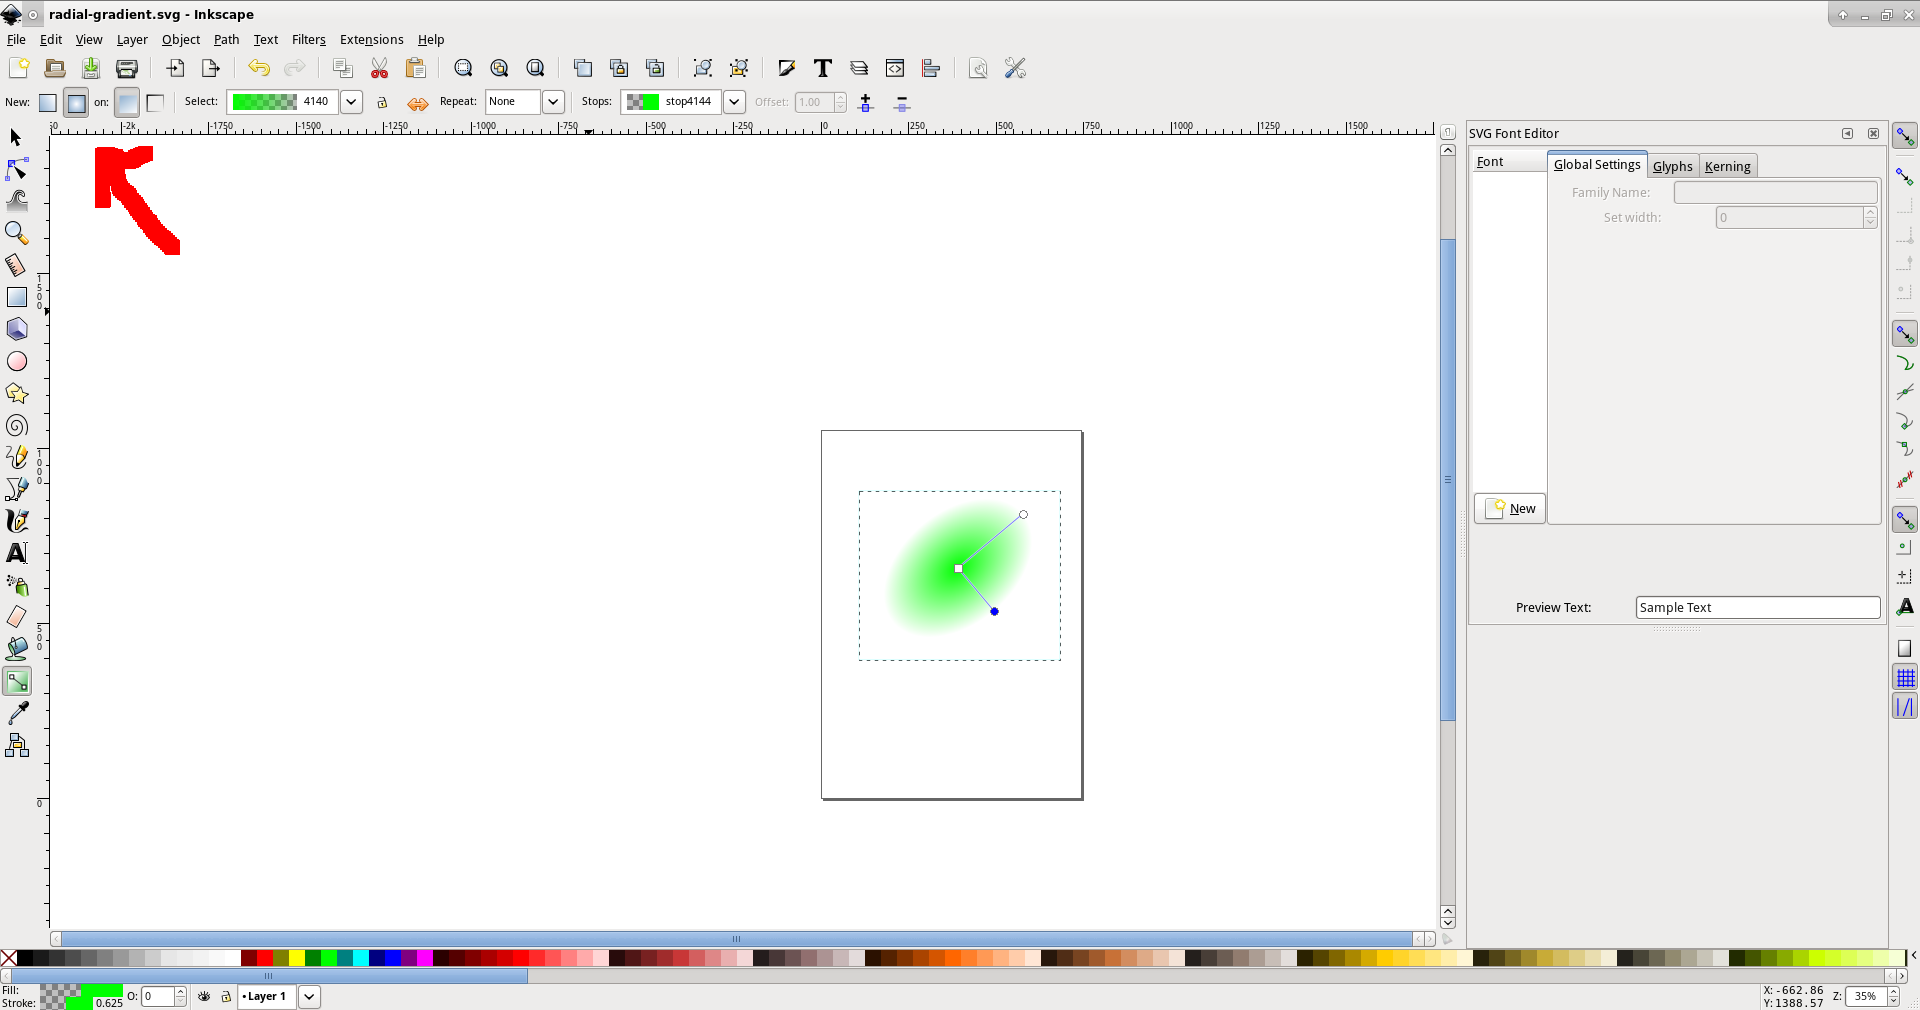Open the Filters menu
The height and width of the screenshot is (1010, 1920).
pyautogui.click(x=308, y=40)
